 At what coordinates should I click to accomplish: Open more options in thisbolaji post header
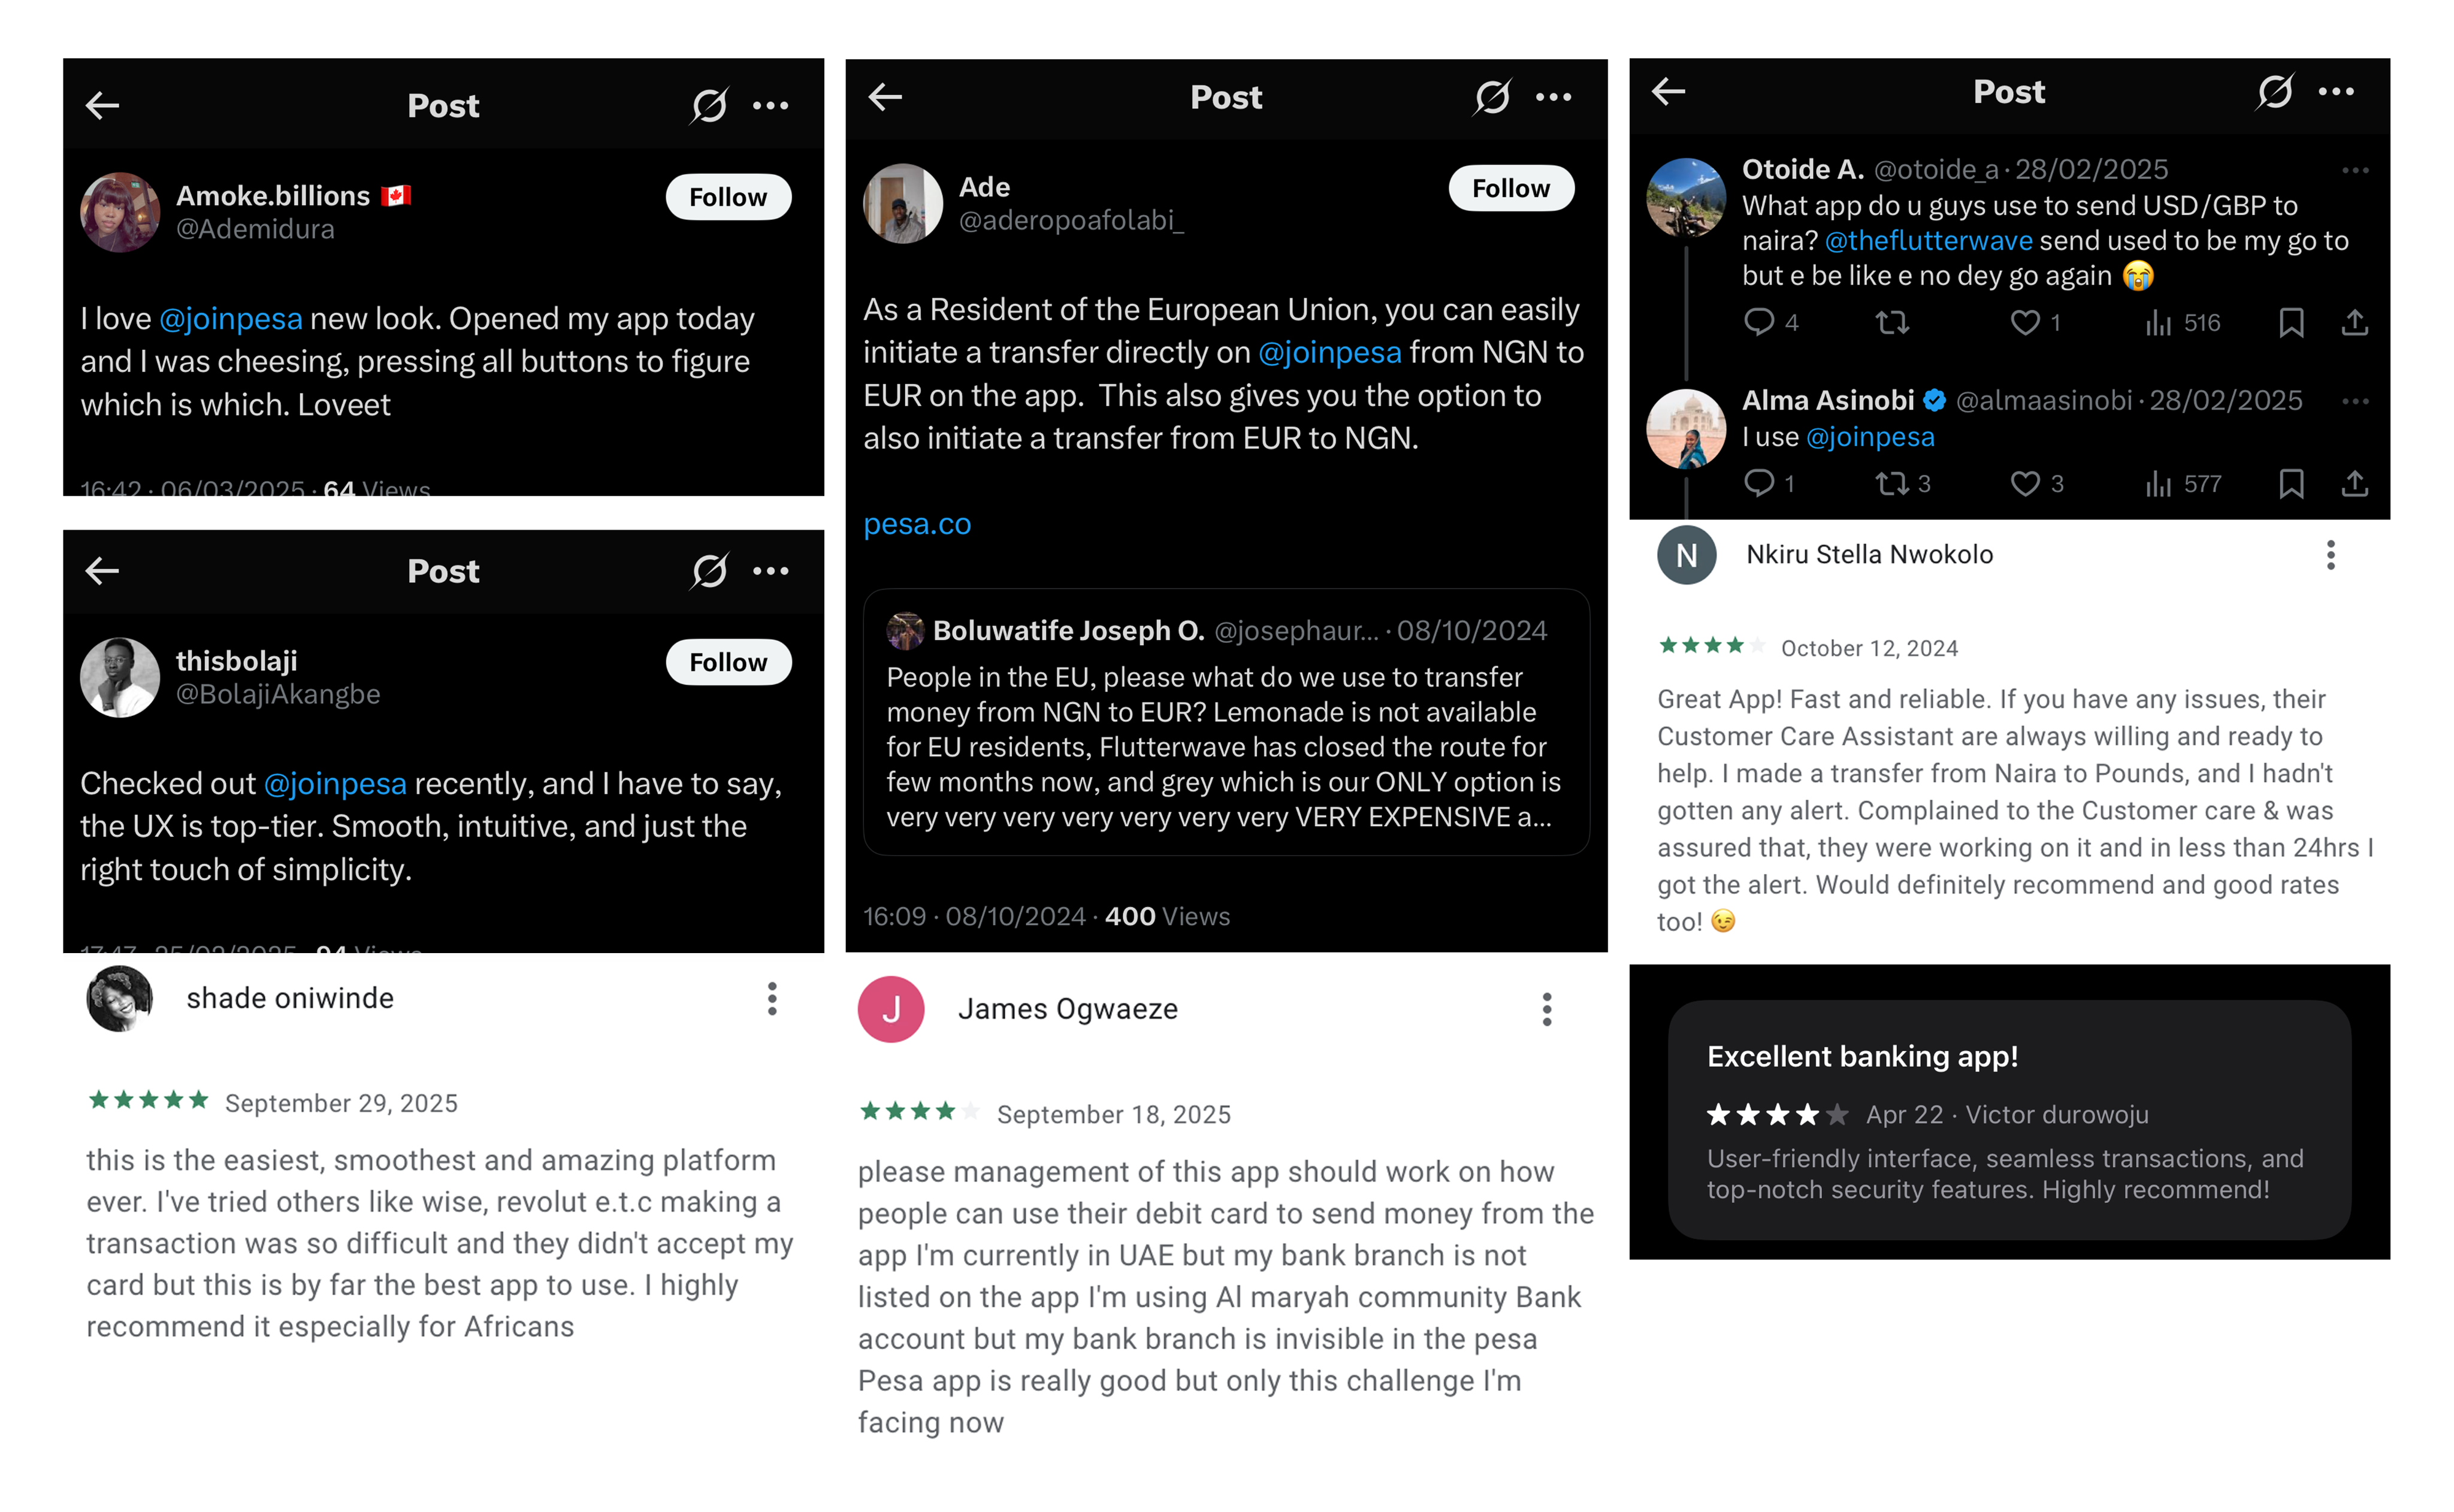click(770, 571)
